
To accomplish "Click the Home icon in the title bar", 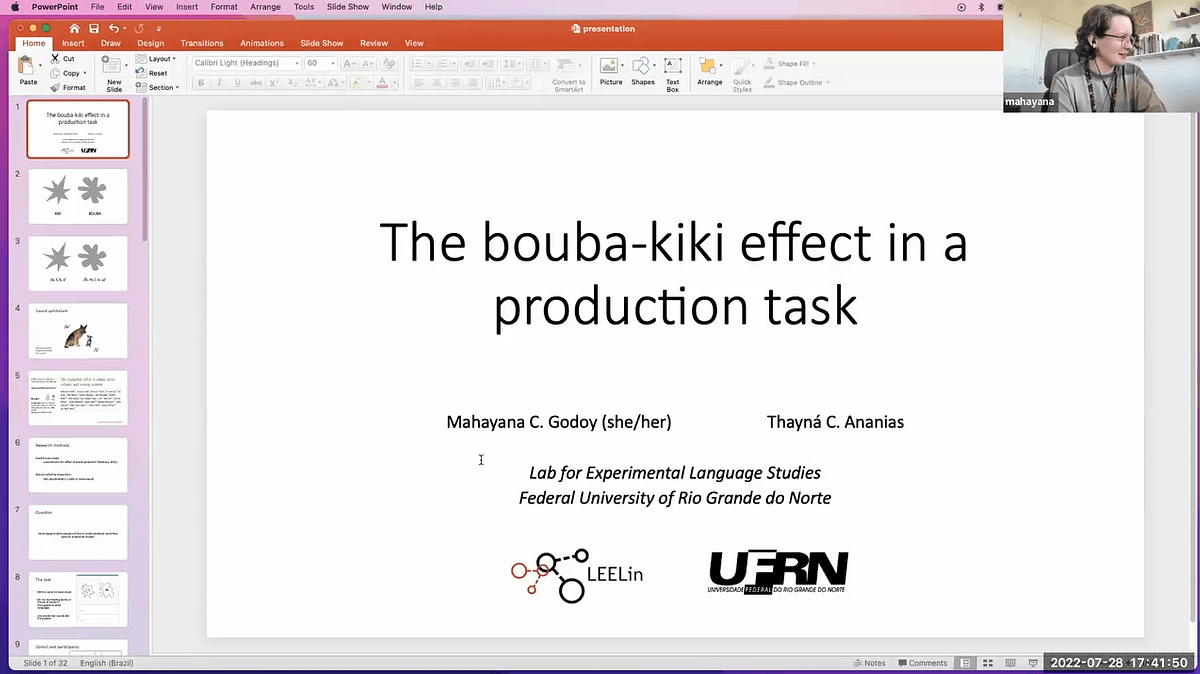I will tap(75, 28).
